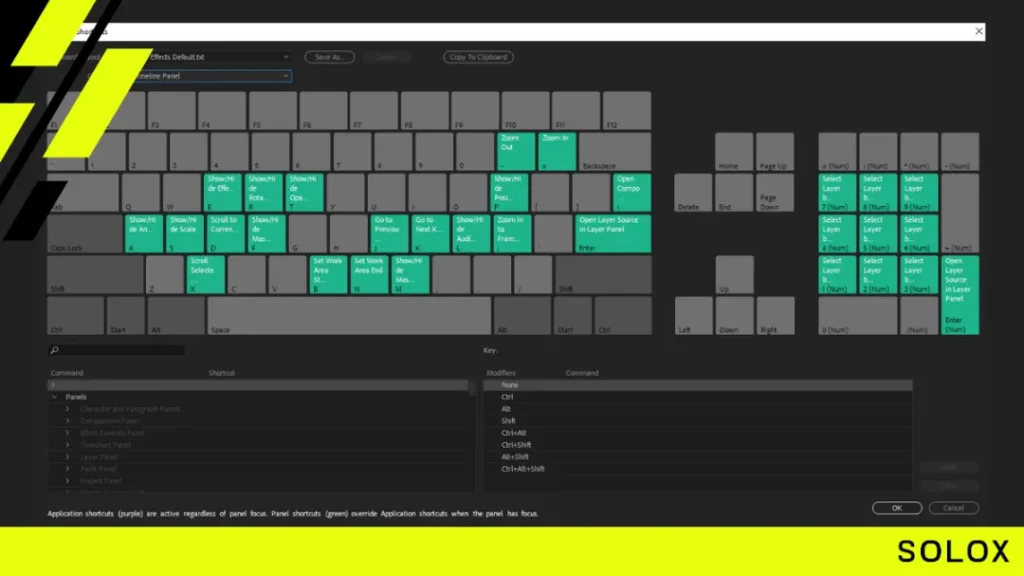The image size is (1024, 576).
Task: Click the Show/Hide Scale S key
Action: point(185,234)
